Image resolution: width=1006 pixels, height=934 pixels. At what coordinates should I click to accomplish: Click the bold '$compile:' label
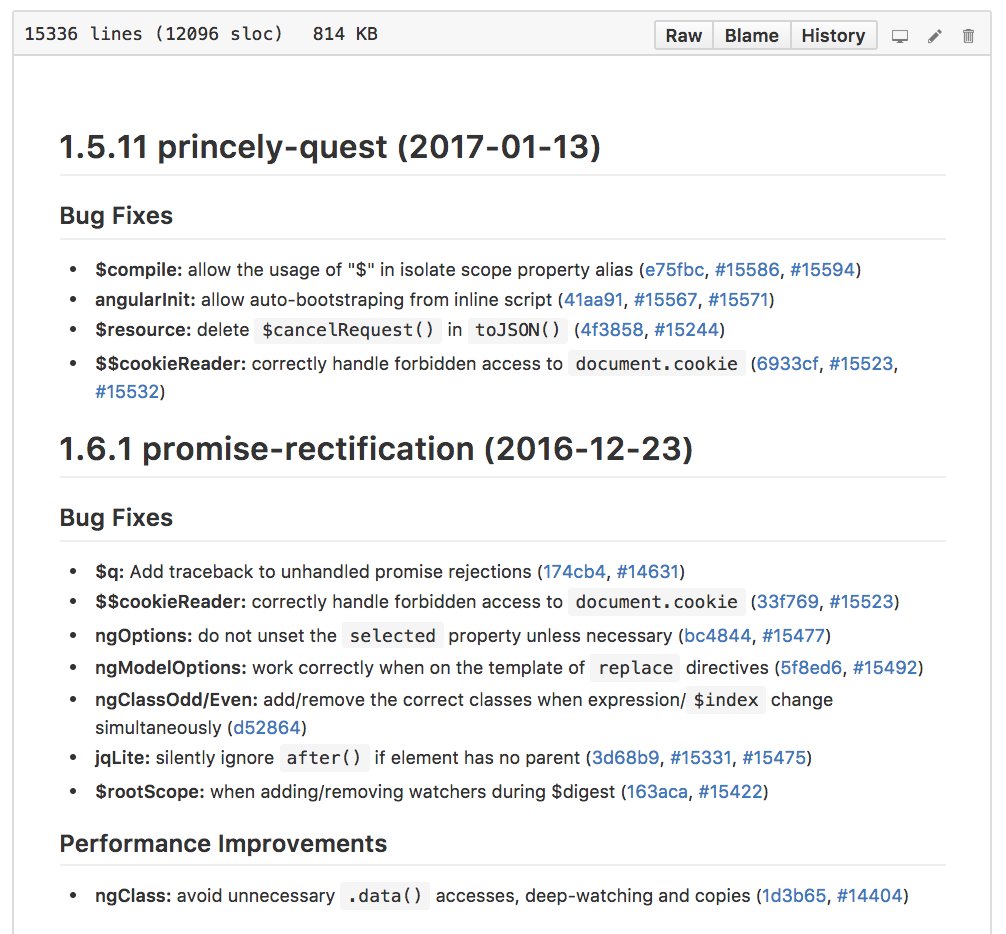139,269
